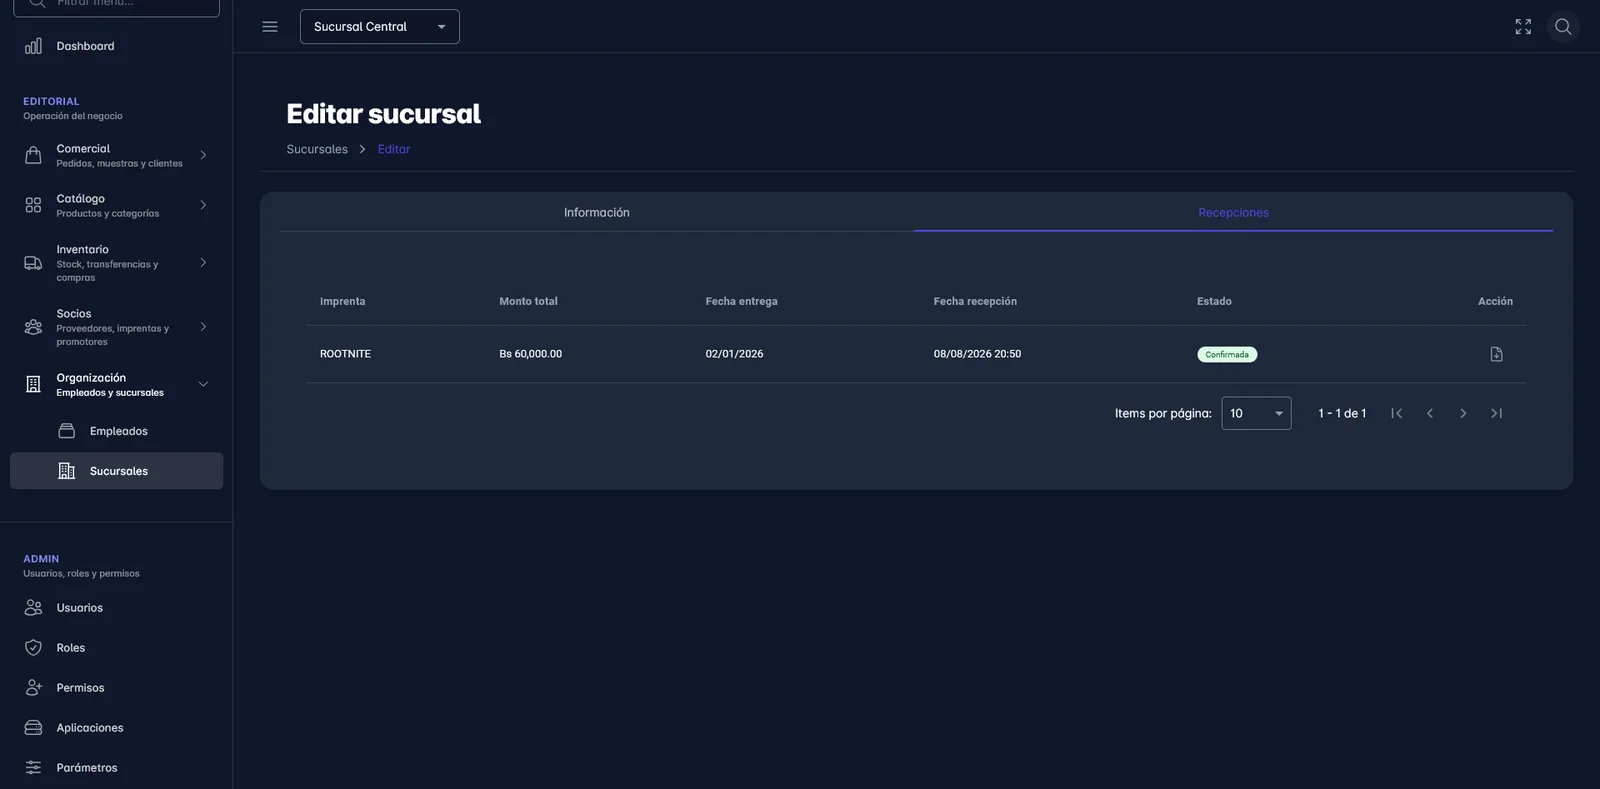This screenshot has width=1600, height=789.
Task: Open the search magnifier icon
Action: pyautogui.click(x=1563, y=27)
